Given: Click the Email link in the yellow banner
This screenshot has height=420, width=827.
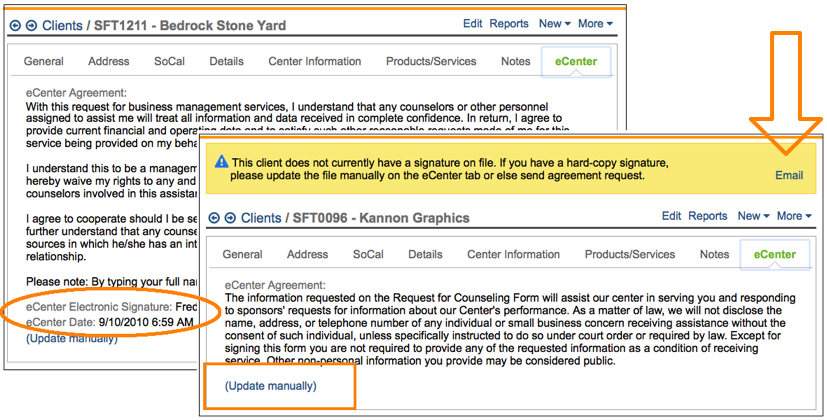Looking at the screenshot, I should 789,175.
